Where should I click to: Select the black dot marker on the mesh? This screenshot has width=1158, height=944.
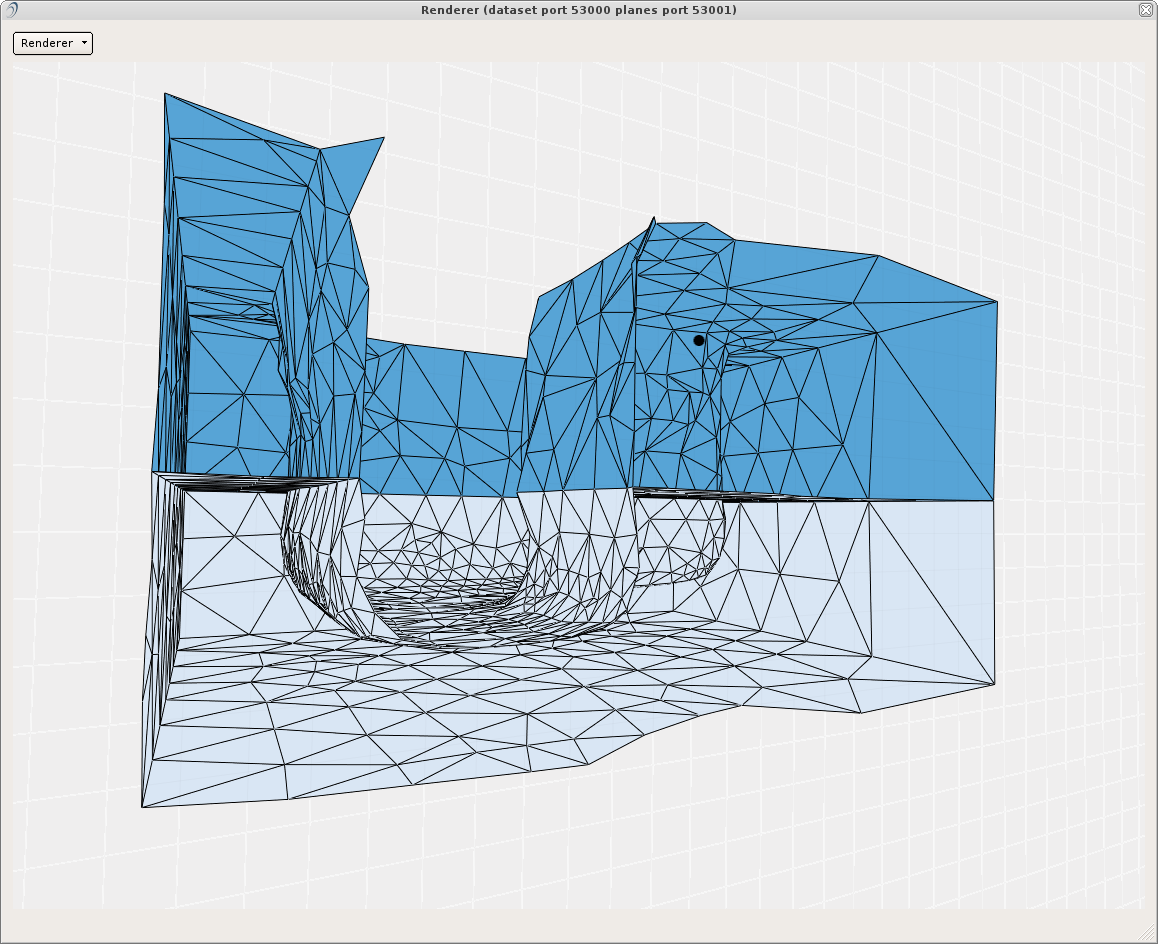pyautogui.click(x=699, y=341)
